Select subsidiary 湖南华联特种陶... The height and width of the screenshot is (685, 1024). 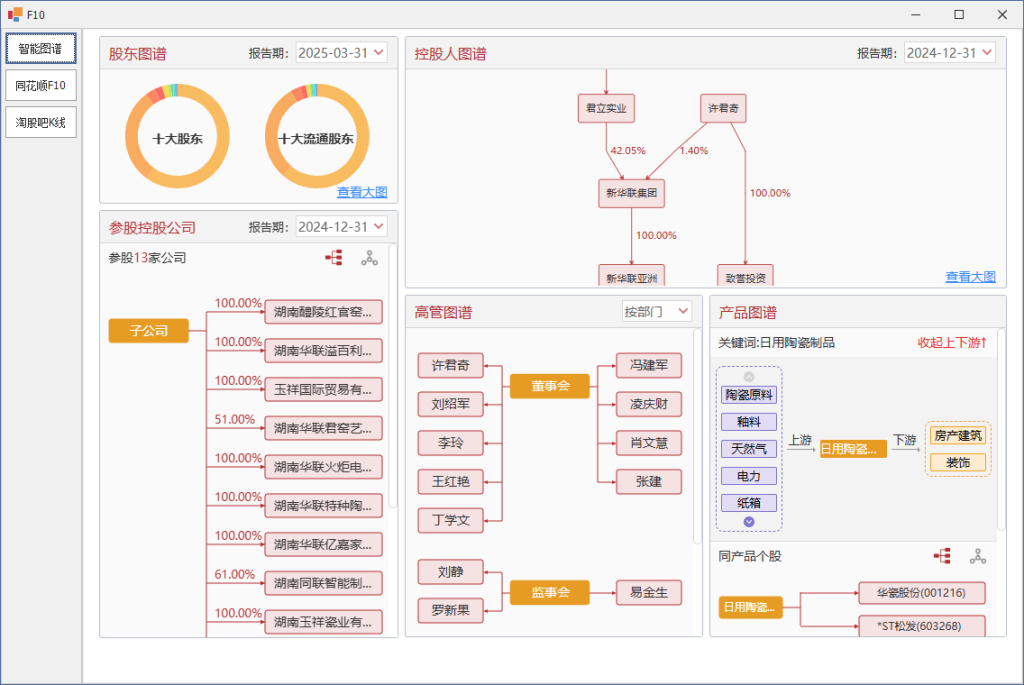[x=323, y=505]
